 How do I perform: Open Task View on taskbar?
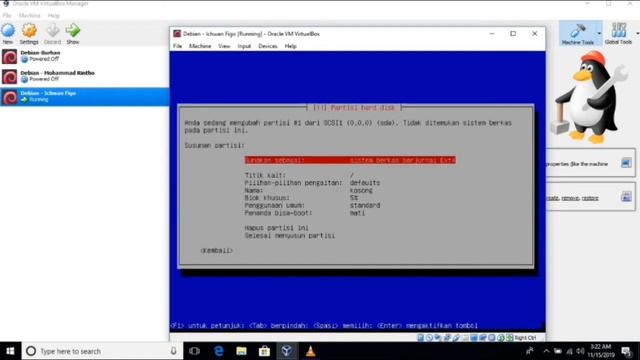pyautogui.click(x=195, y=351)
